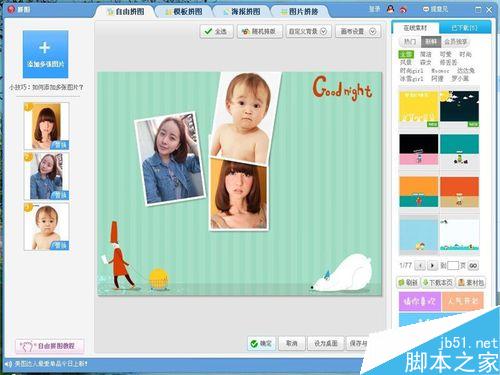Select the 会员独享 filter
Viewport: 500px width, 375px height.
point(455,42)
